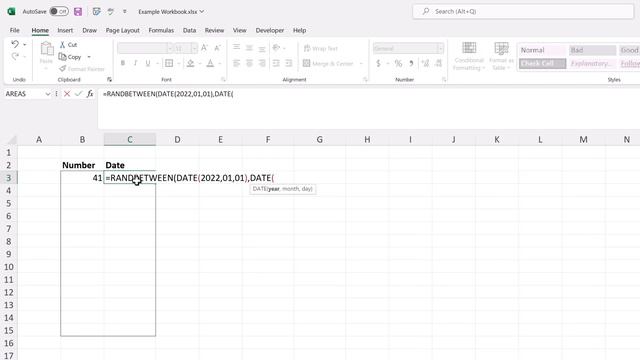Click the Fill Color bucket icon
640x360 pixels.
click(x=190, y=63)
